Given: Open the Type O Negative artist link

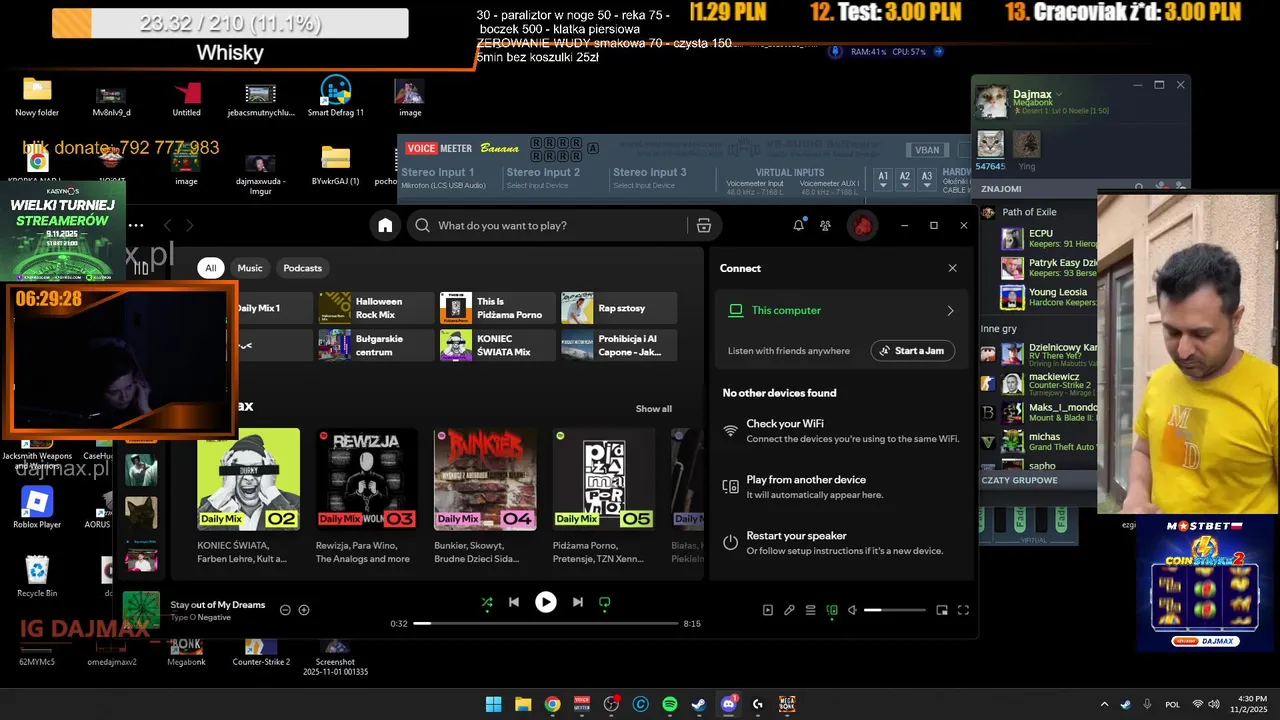Looking at the screenshot, I should (x=200, y=618).
